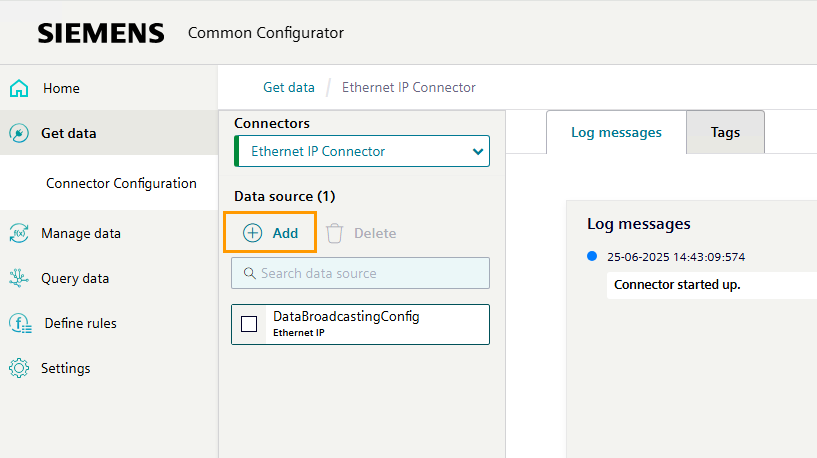Switch to the Tags tab
This screenshot has height=458, width=817.
click(x=725, y=132)
